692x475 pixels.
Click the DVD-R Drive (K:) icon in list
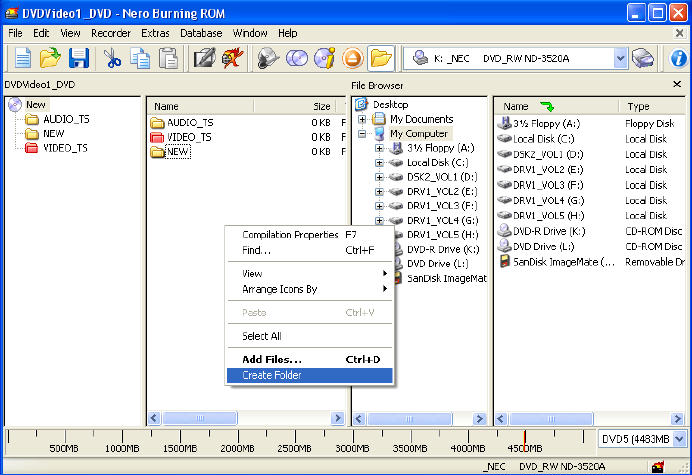click(504, 231)
